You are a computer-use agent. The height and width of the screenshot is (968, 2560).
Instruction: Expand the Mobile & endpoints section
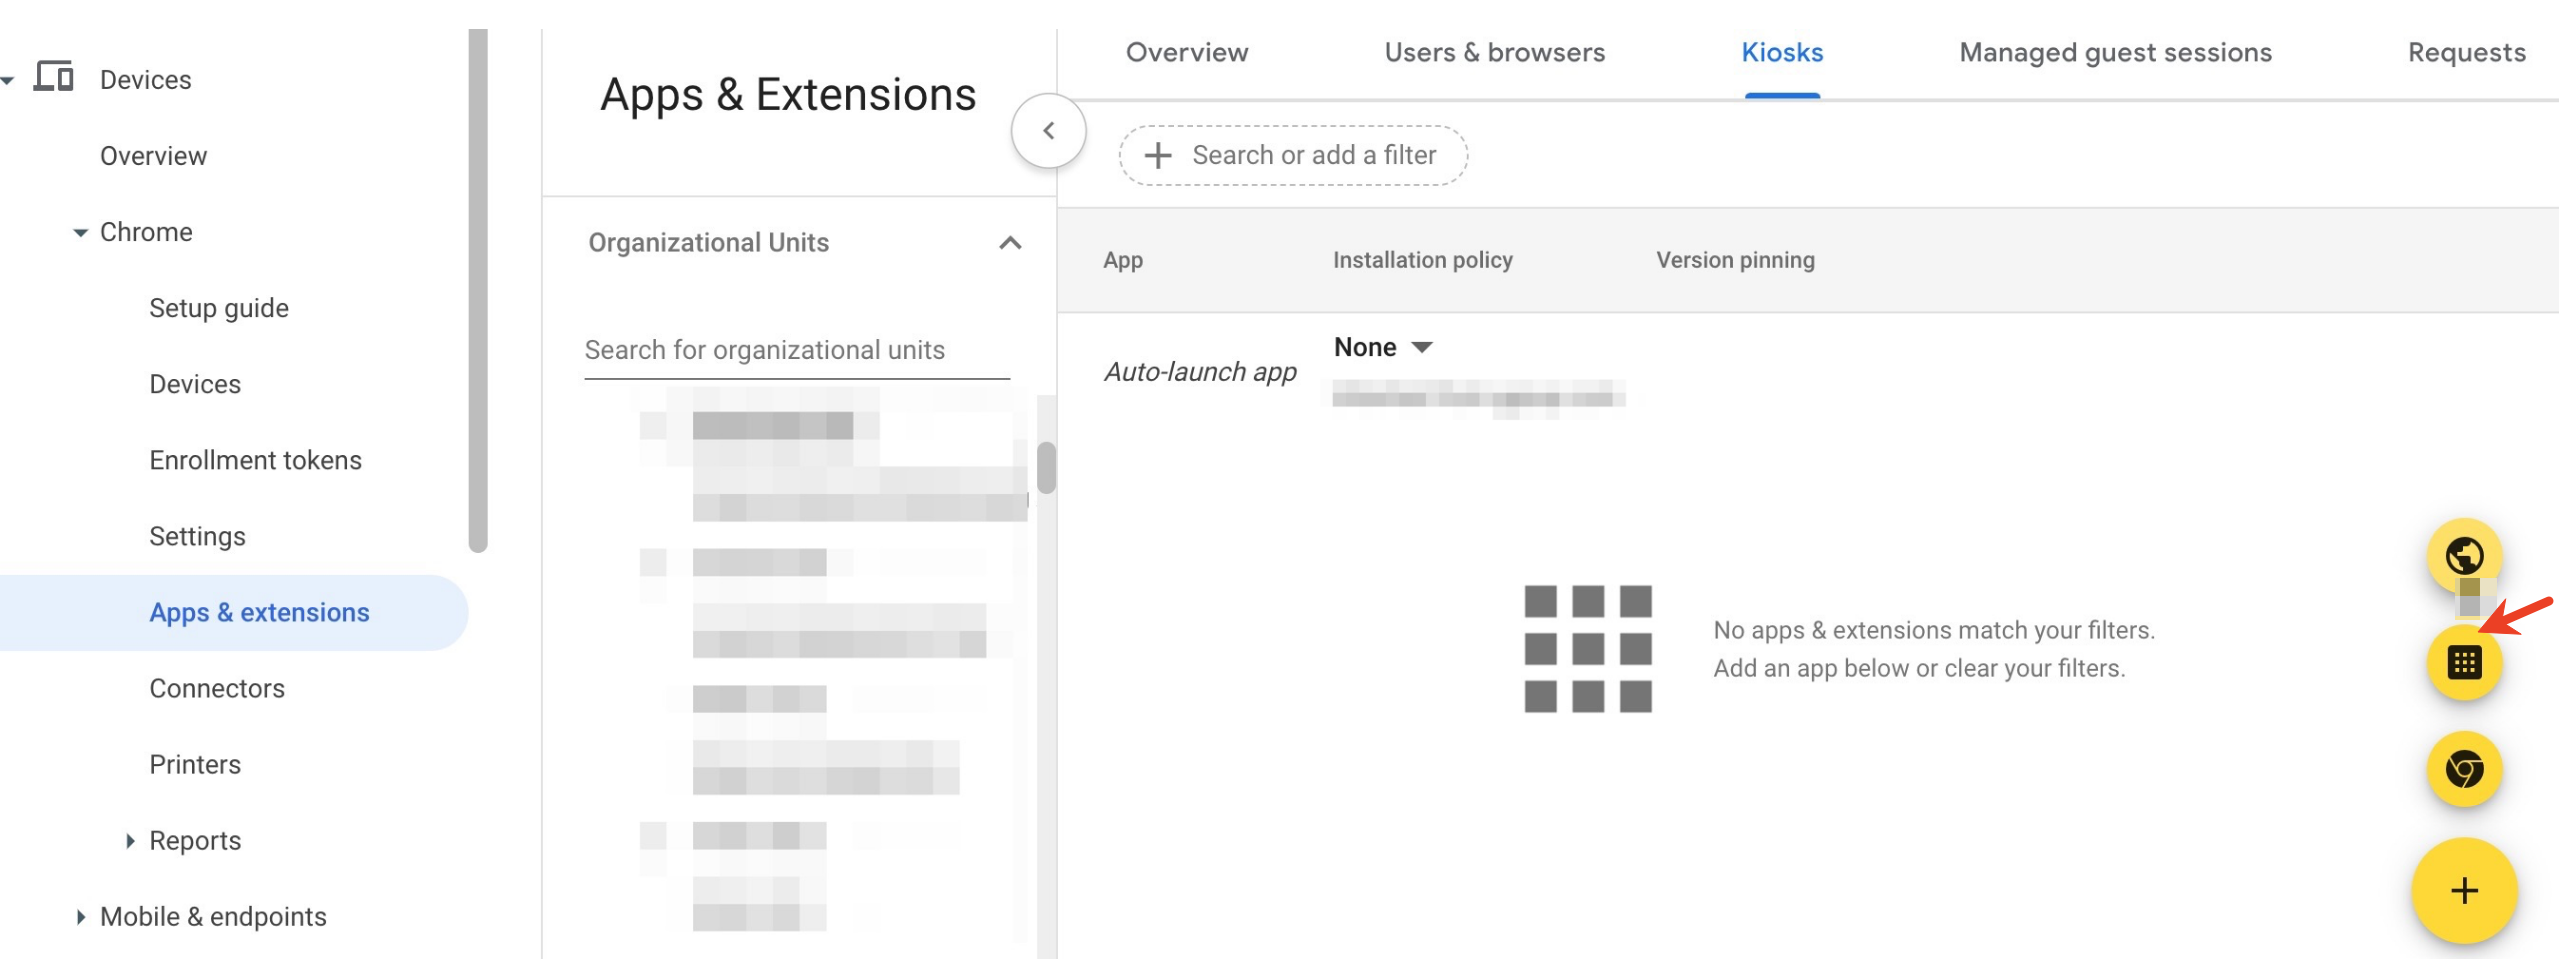pyautogui.click(x=81, y=915)
